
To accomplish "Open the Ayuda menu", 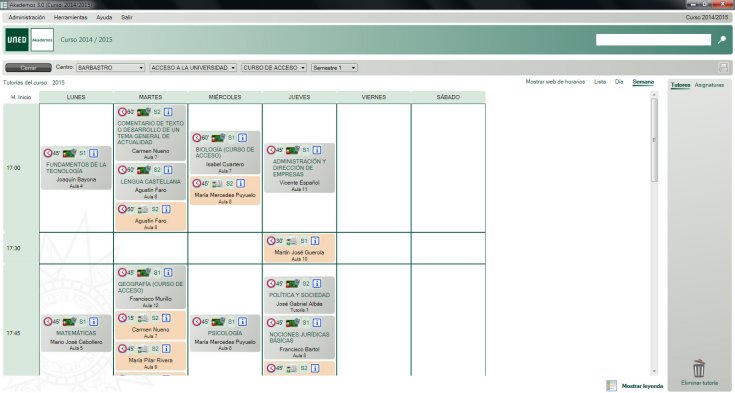I will click(104, 17).
